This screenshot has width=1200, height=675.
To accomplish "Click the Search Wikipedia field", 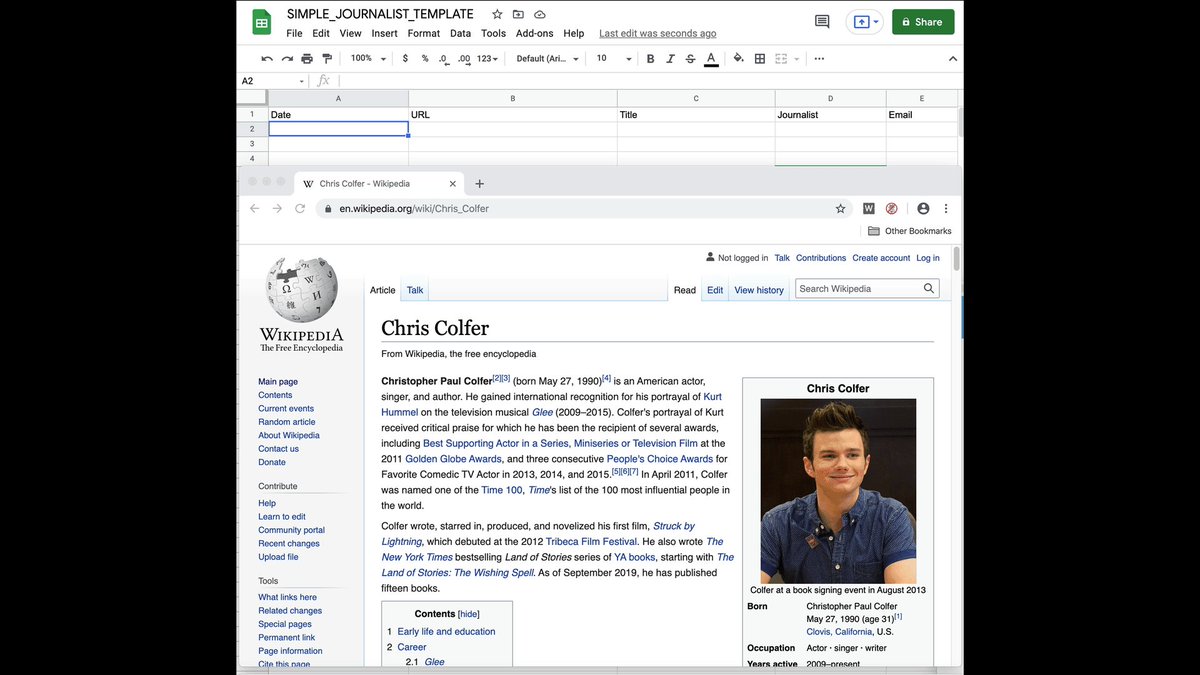I will pyautogui.click(x=858, y=289).
